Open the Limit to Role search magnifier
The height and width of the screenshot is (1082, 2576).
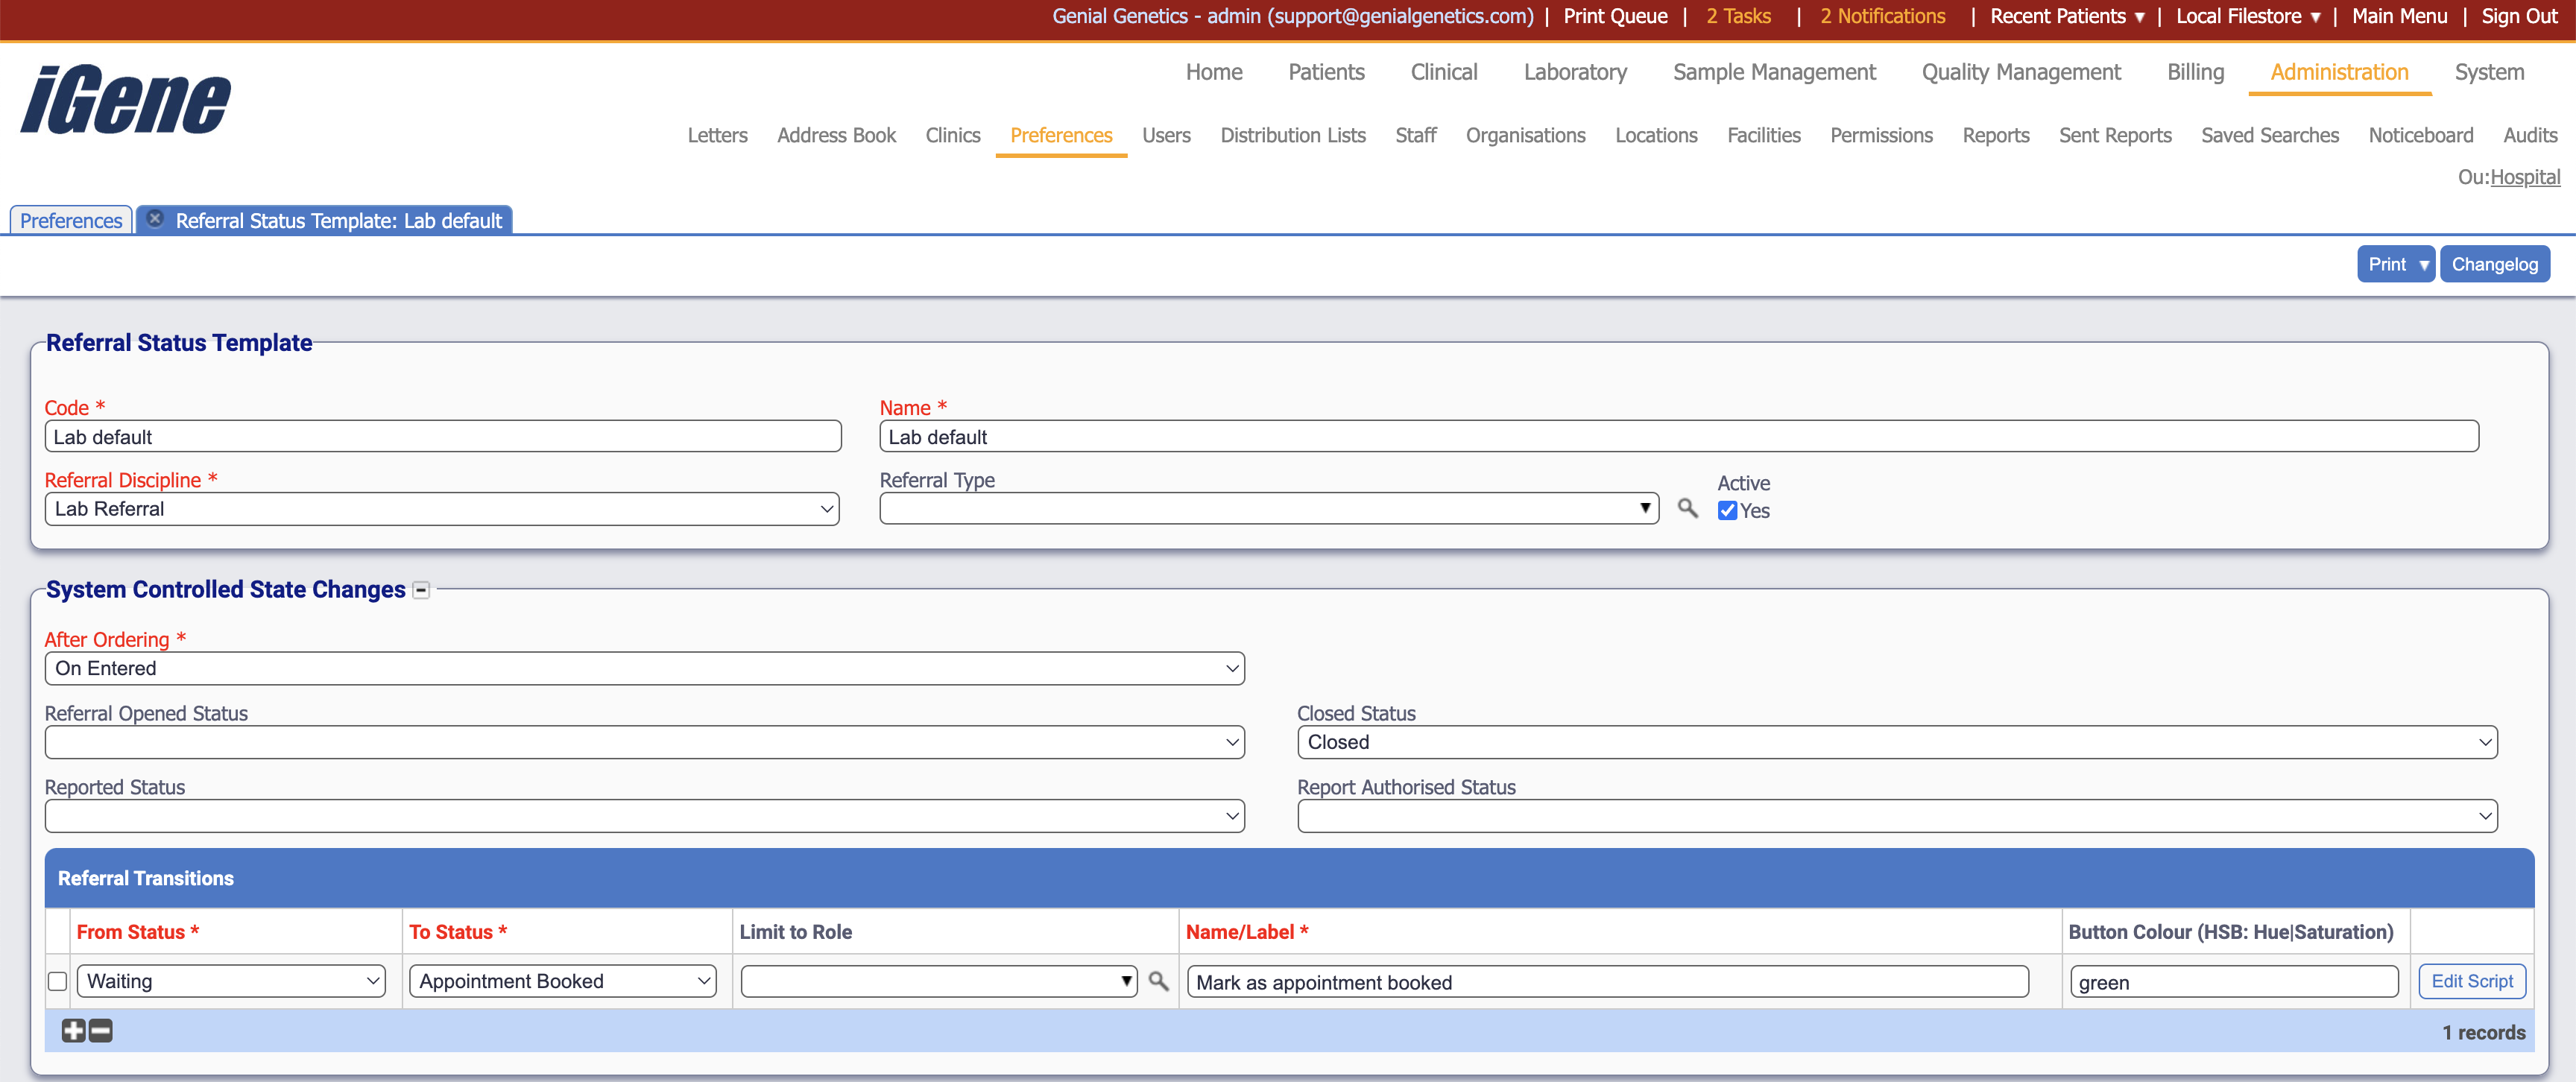coord(1159,981)
